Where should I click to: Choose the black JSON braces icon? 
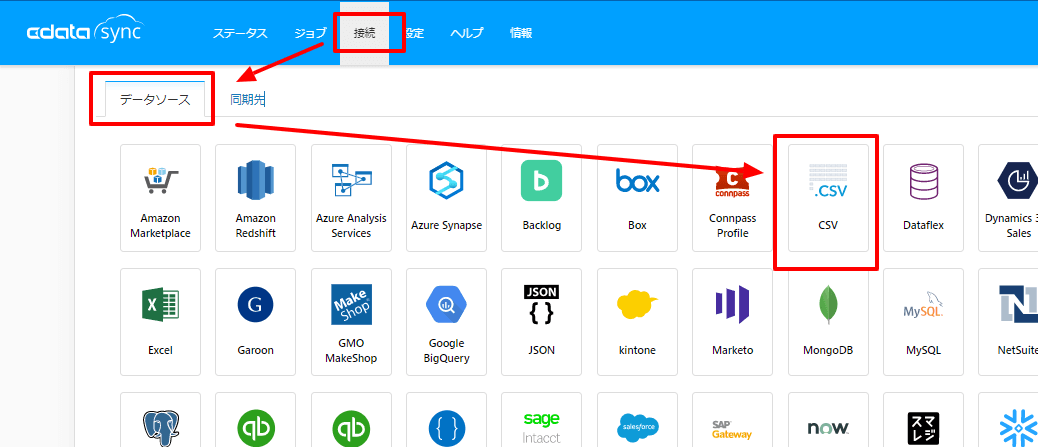[x=542, y=305]
